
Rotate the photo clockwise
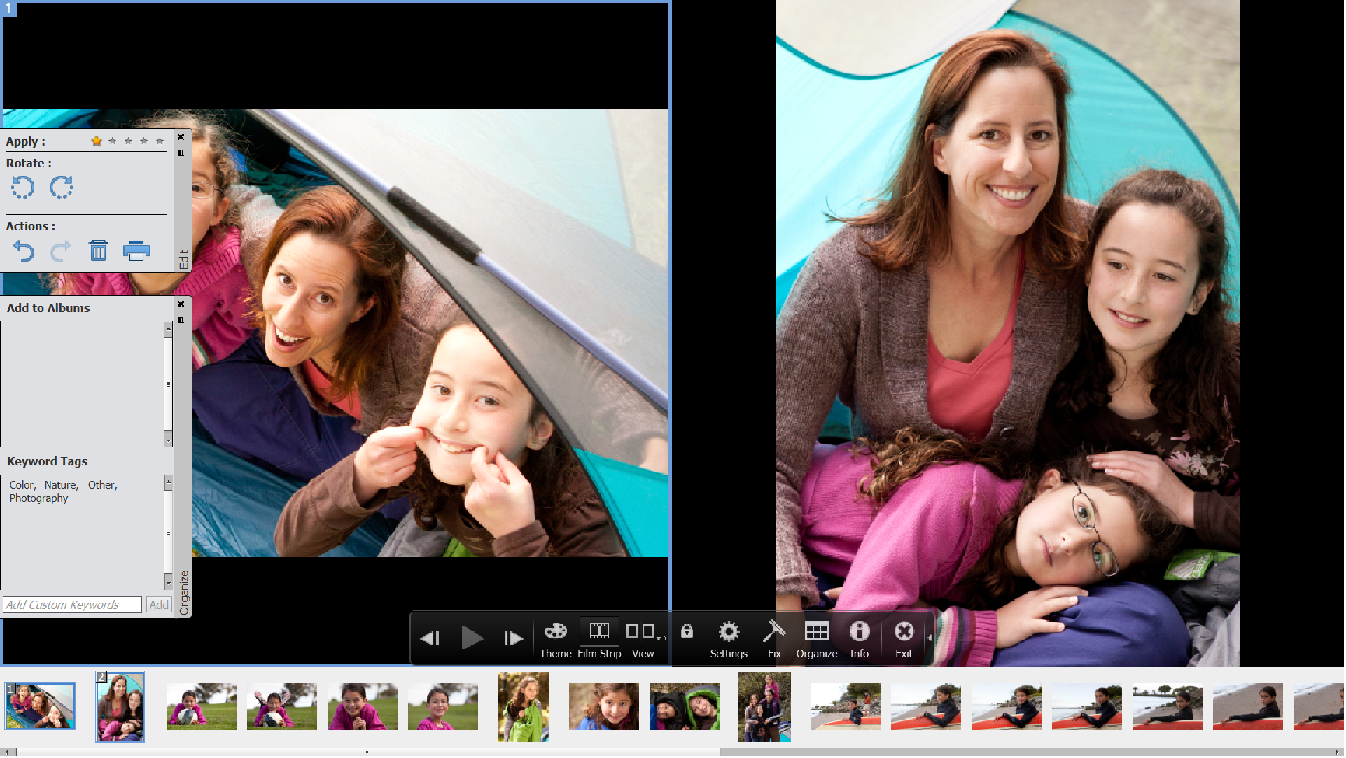60,187
